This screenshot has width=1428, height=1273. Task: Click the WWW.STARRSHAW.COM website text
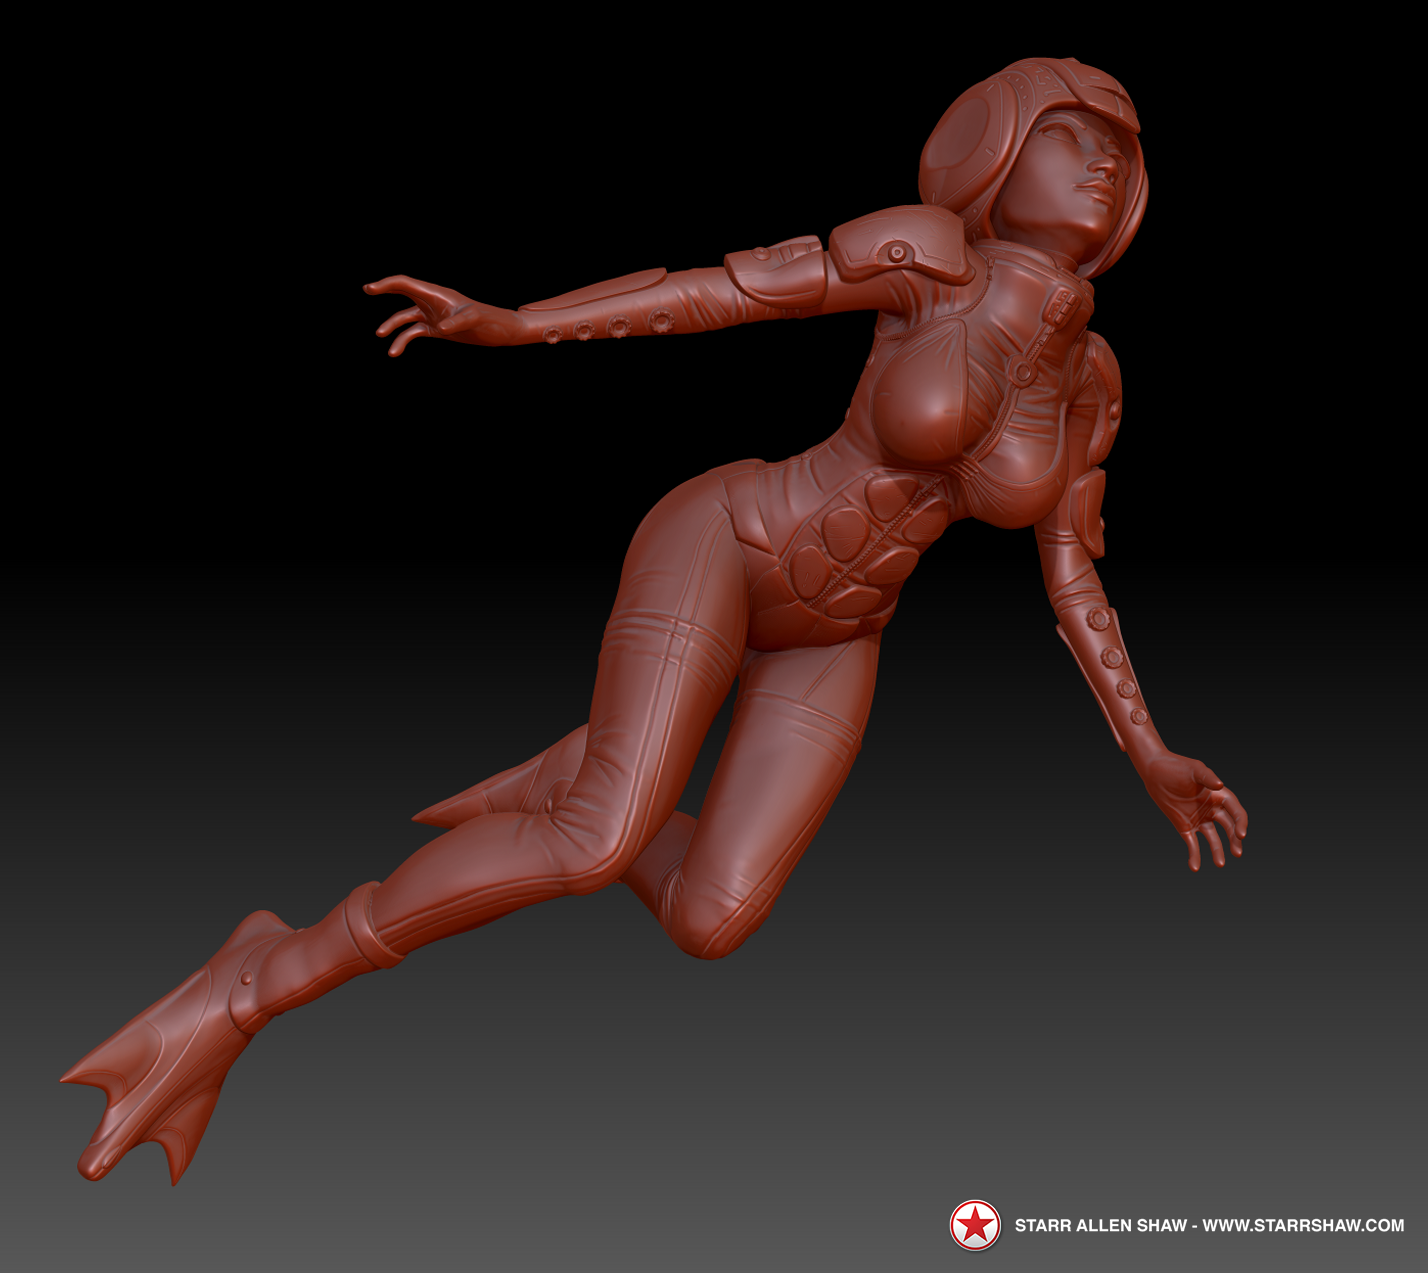pyautogui.click(x=1302, y=1225)
